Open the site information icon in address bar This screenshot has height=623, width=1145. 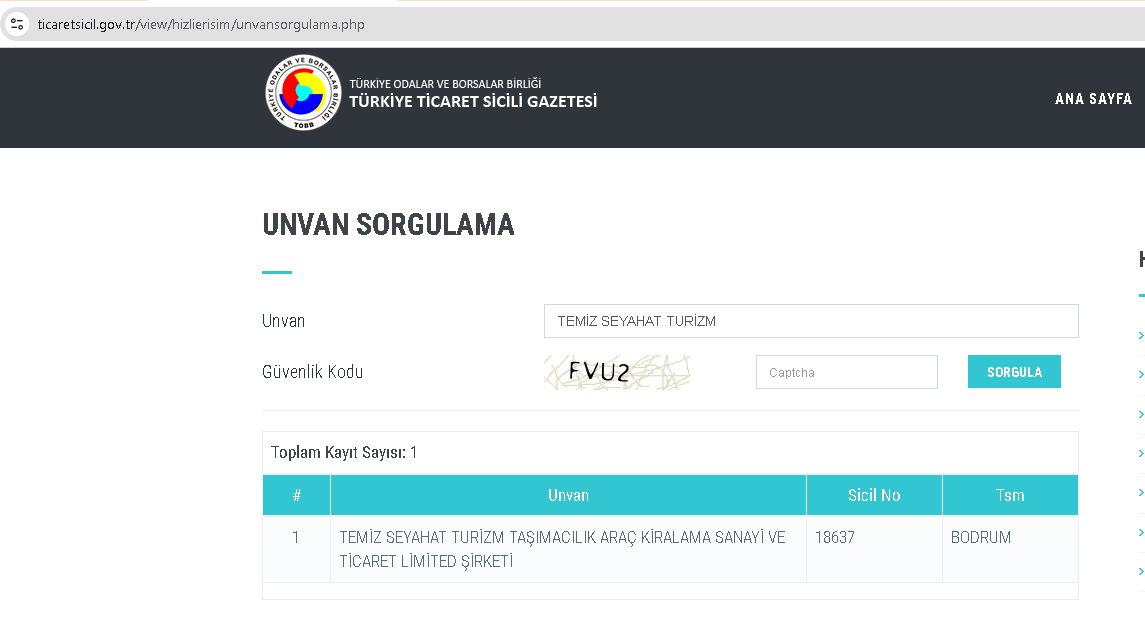click(x=18, y=24)
